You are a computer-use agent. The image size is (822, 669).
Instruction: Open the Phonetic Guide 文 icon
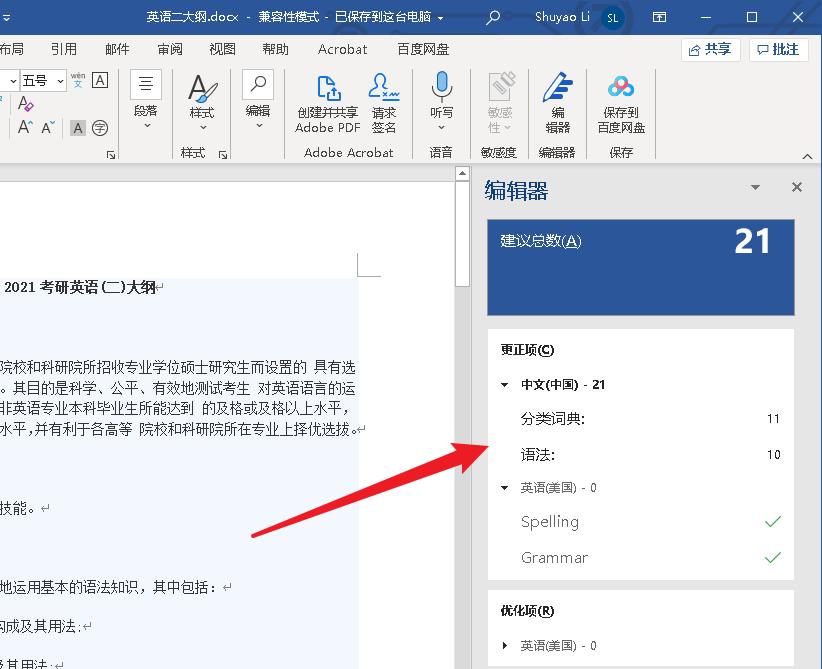(77, 80)
